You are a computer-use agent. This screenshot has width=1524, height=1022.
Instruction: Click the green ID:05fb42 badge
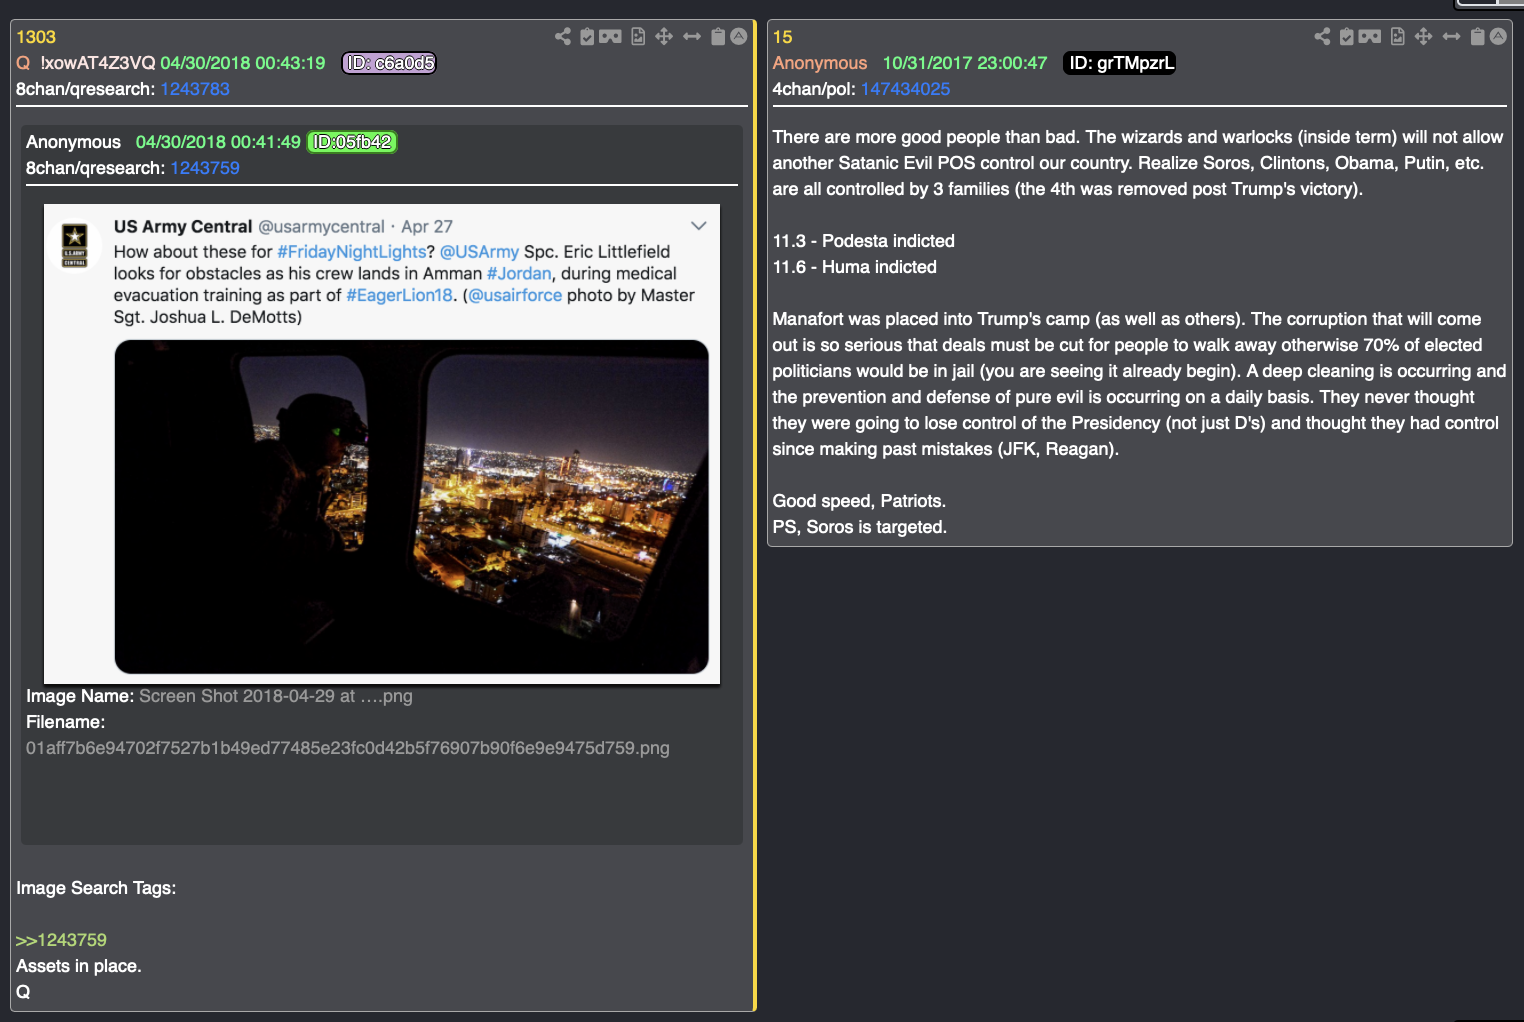352,142
